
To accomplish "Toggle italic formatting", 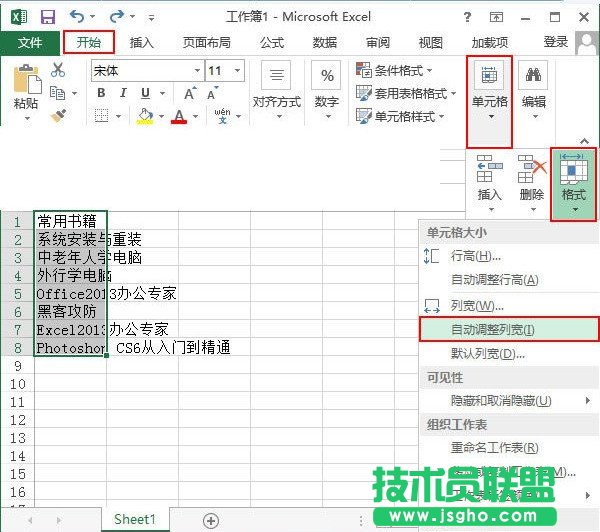I will (x=123, y=93).
